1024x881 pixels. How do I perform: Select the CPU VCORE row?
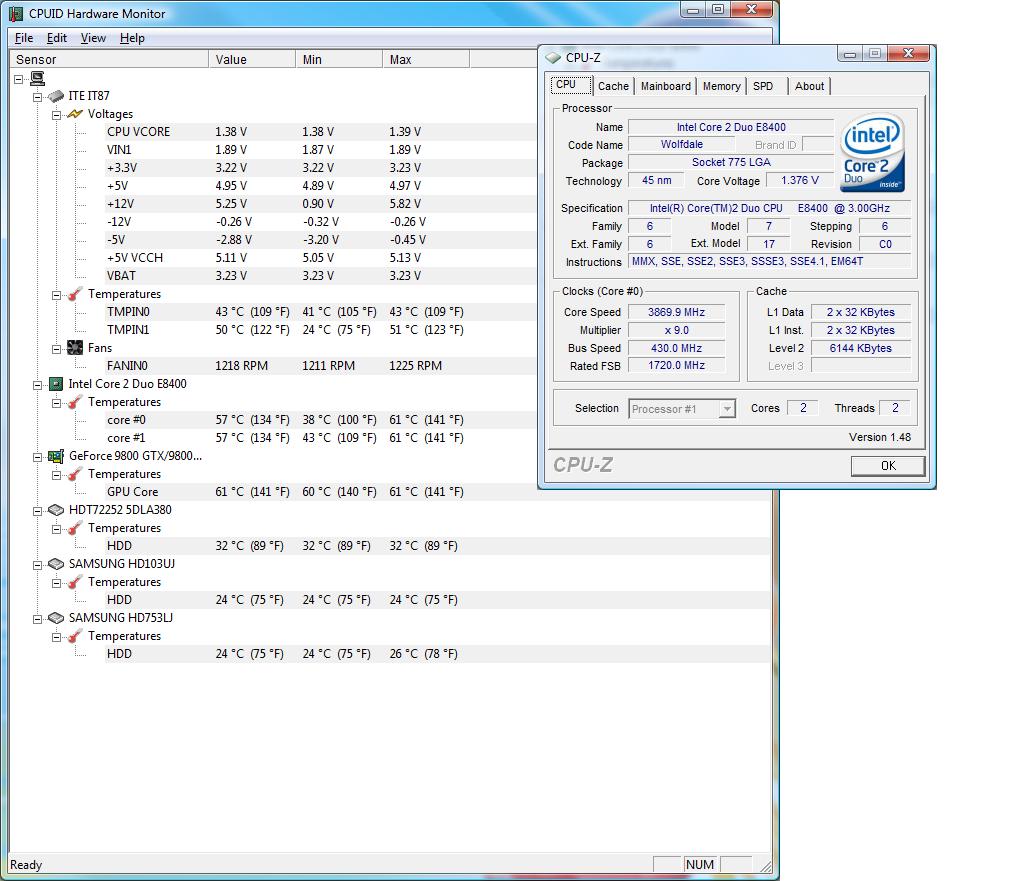point(320,132)
